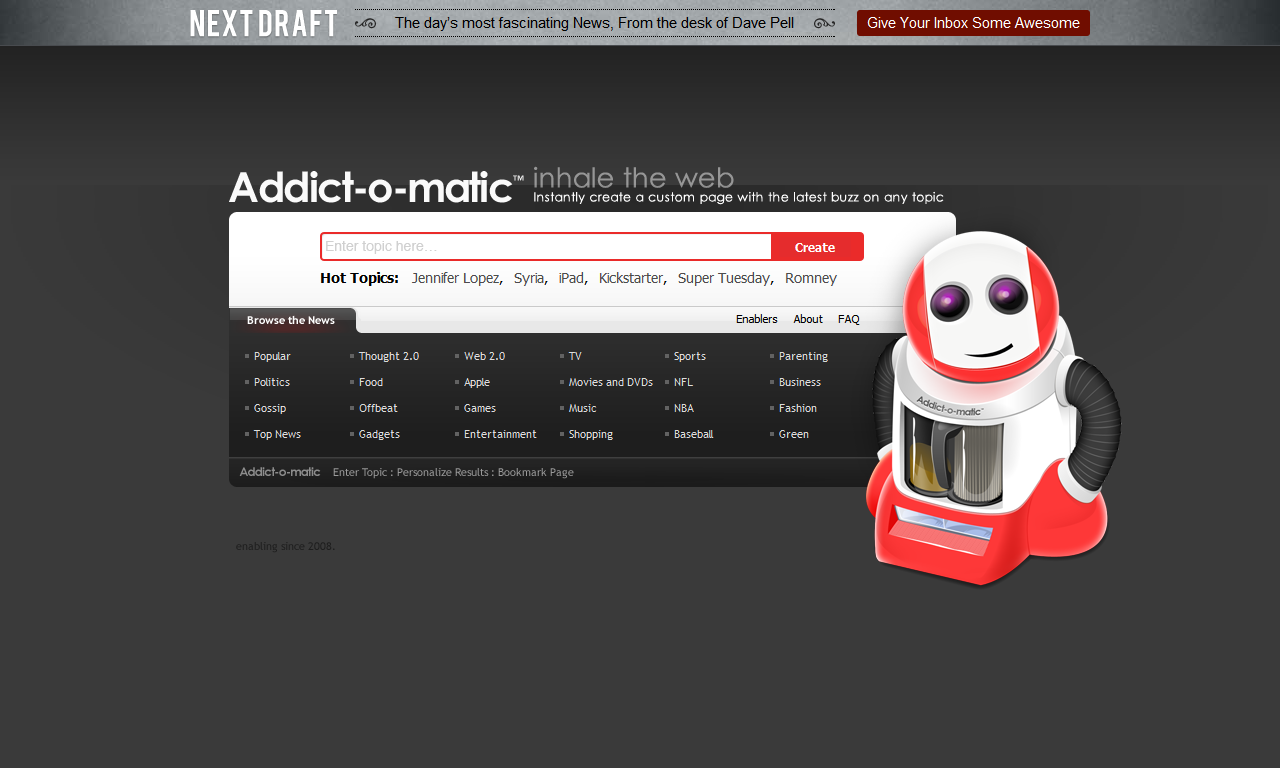This screenshot has height=768, width=1280.
Task: Select the Browse the News tab
Action: [x=291, y=320]
